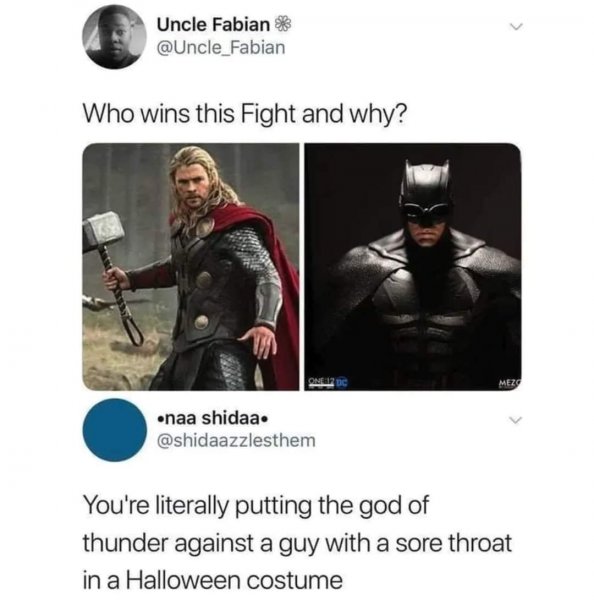Click the •naa shidaa• display name

coord(212,418)
